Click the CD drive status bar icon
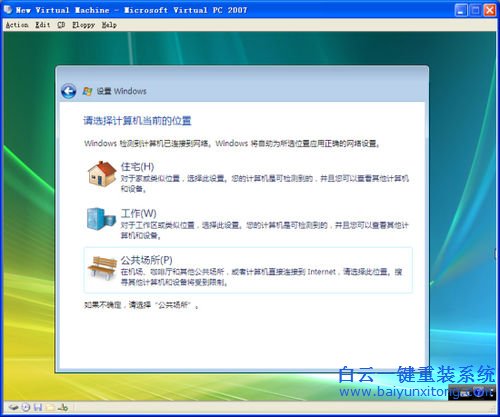Screen dimensions: 500x417 tap(26, 407)
